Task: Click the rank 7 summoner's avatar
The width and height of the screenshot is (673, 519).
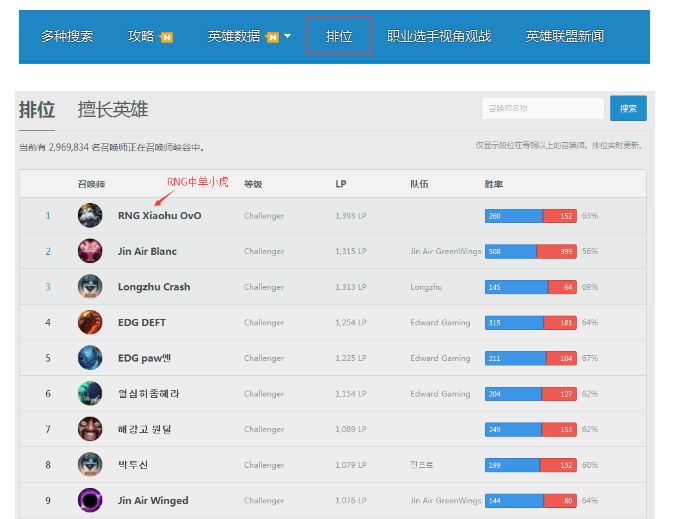Action: coord(90,429)
